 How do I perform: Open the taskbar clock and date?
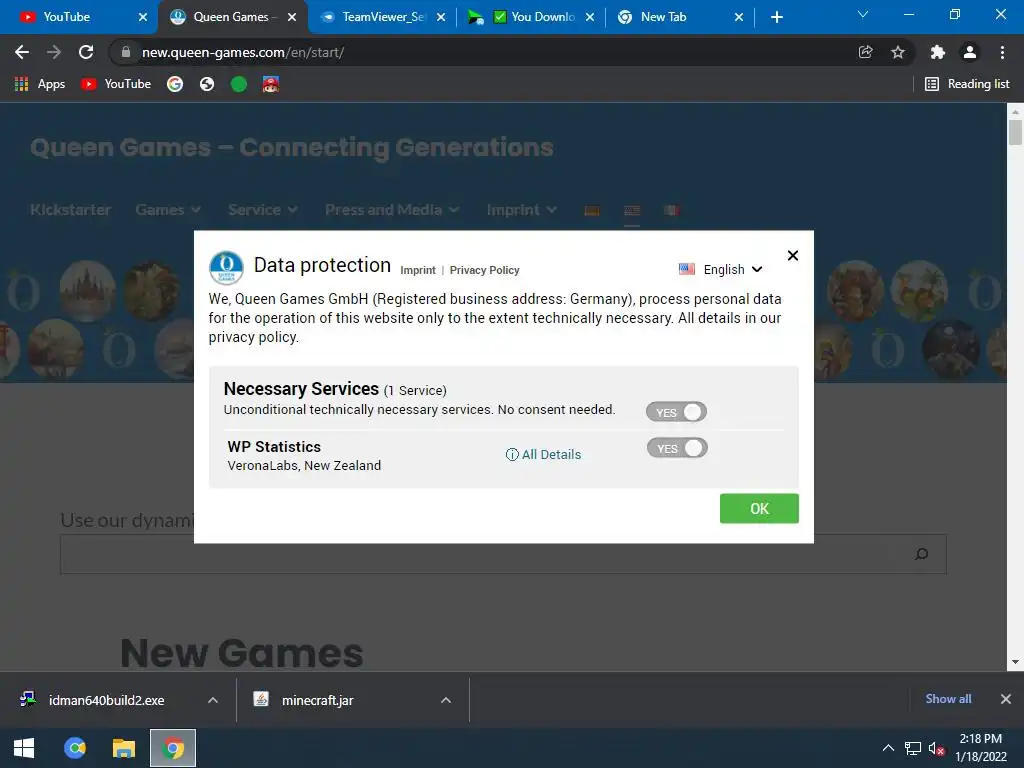(981, 748)
